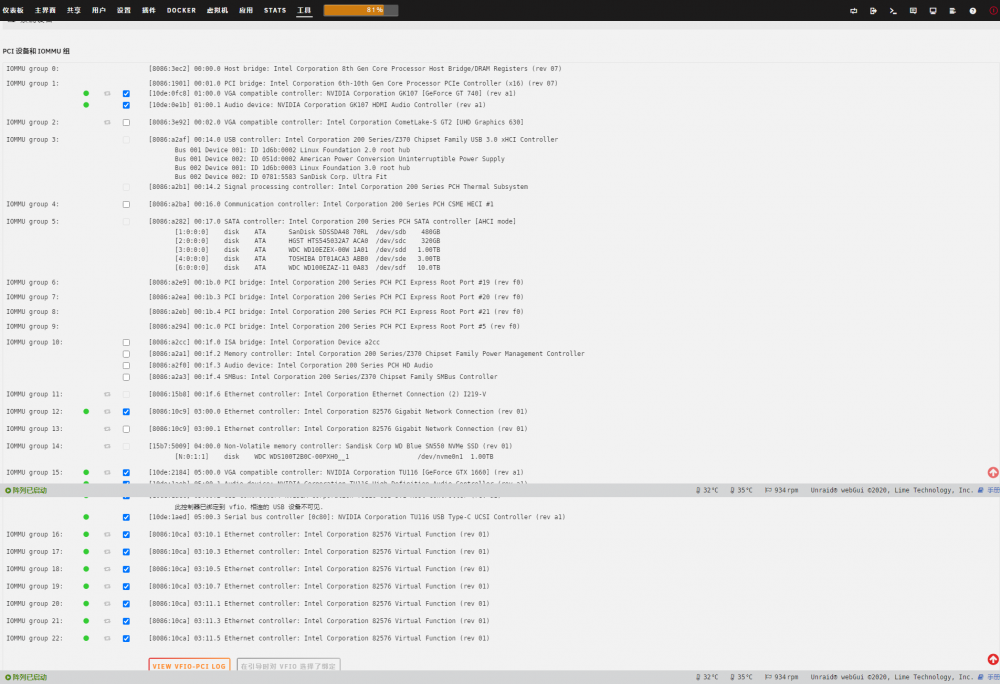Click the green dot for IOMMU group 12
Image resolution: width=1000 pixels, height=684 pixels.
click(86, 412)
